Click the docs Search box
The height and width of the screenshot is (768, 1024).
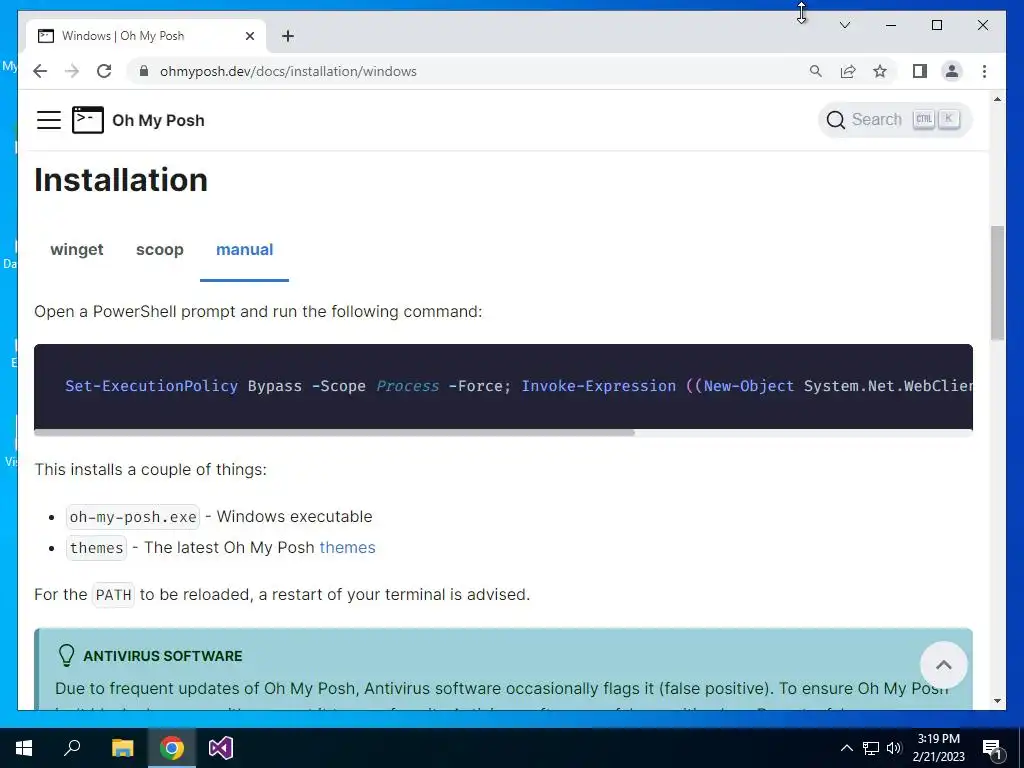point(895,120)
